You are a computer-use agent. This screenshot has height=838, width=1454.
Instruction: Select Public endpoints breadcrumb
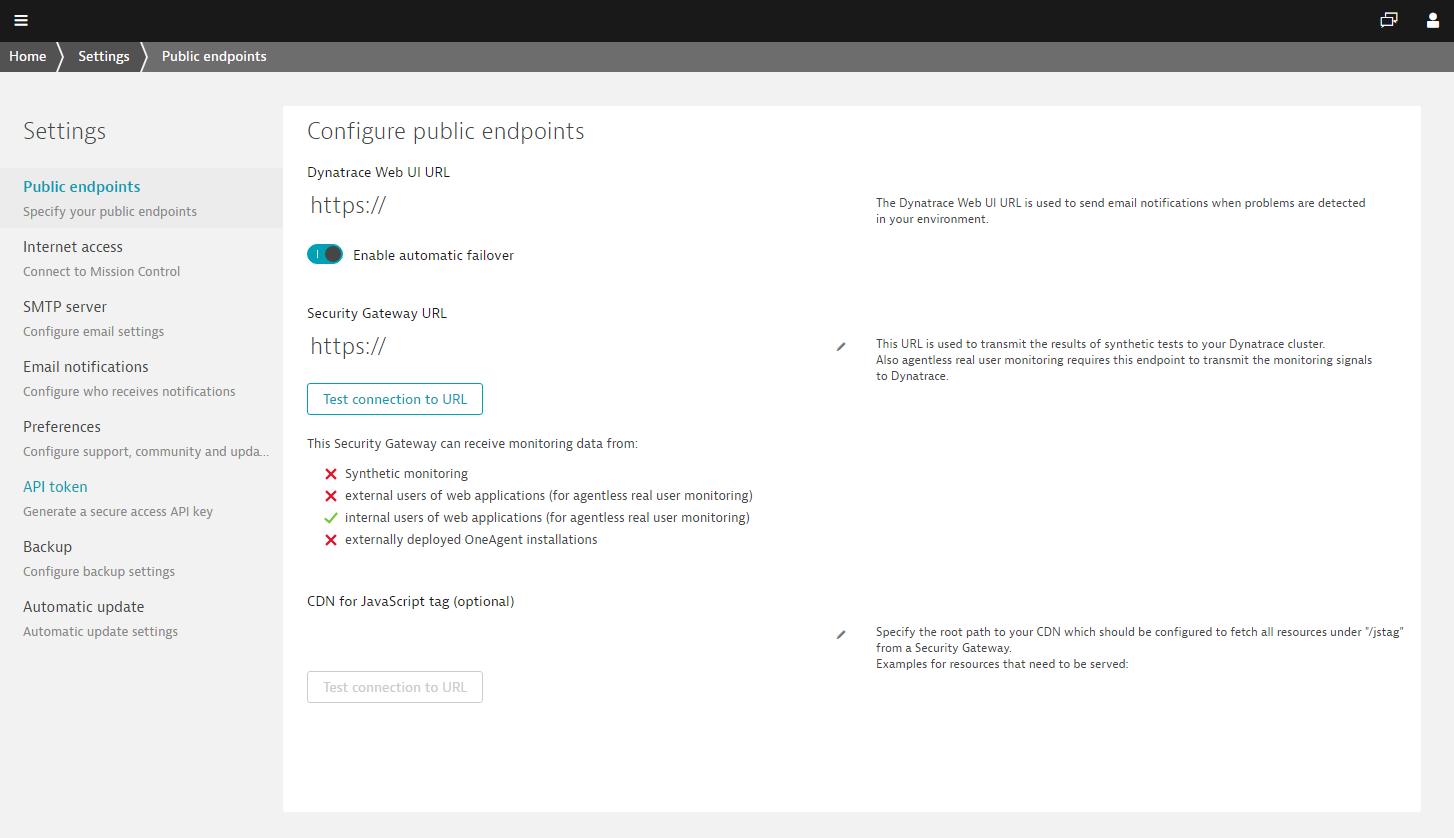(x=214, y=56)
